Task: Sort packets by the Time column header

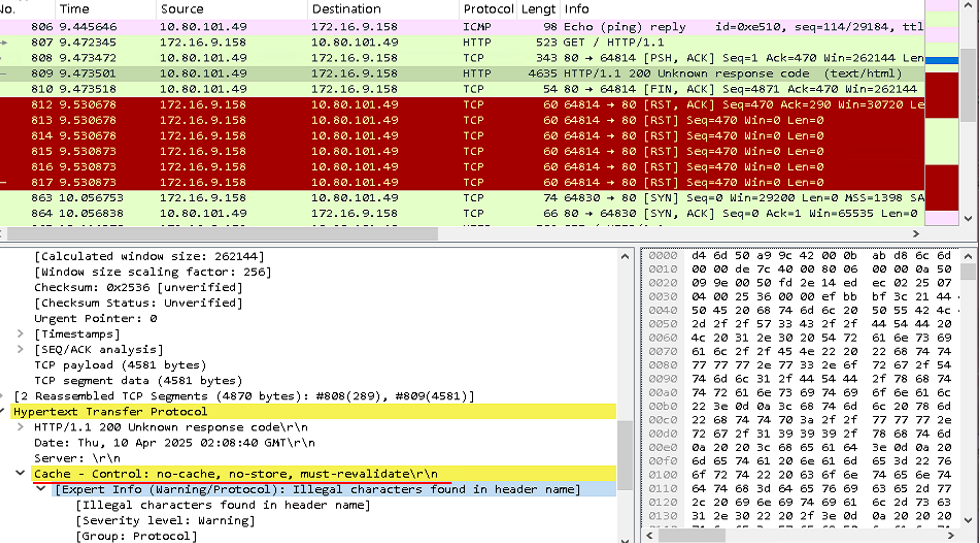Action: point(104,9)
